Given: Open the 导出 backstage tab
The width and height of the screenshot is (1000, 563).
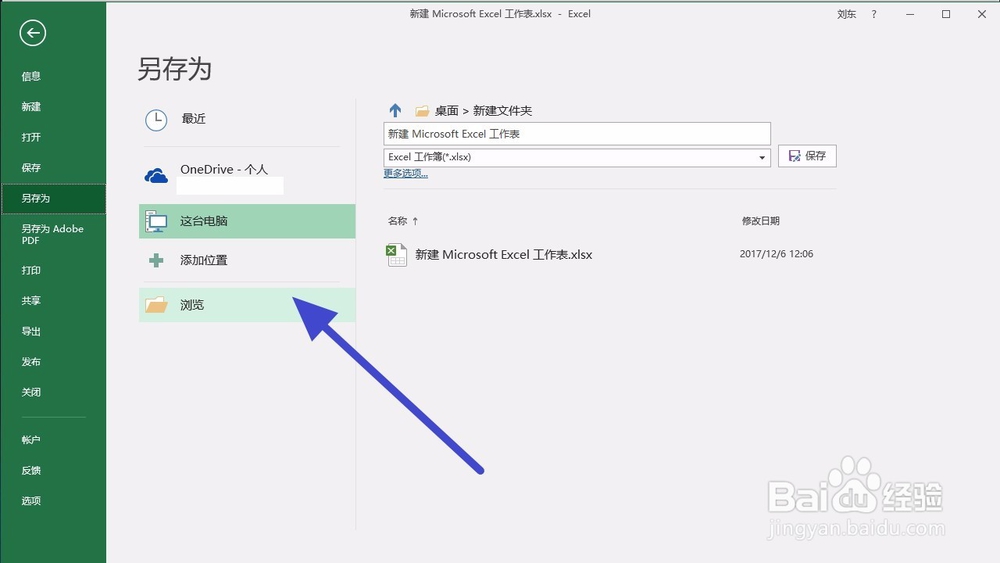Looking at the screenshot, I should pos(31,332).
